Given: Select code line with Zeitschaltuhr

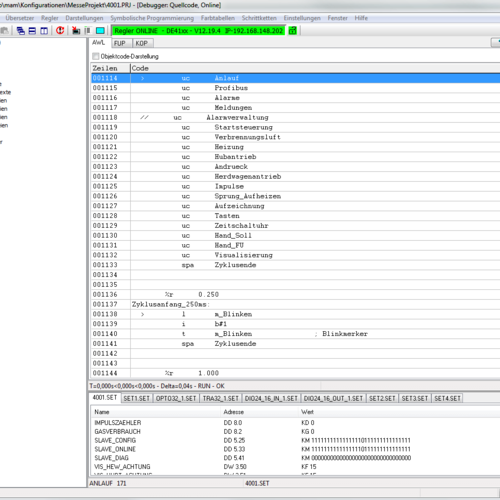Looking at the screenshot, I should [295, 226].
